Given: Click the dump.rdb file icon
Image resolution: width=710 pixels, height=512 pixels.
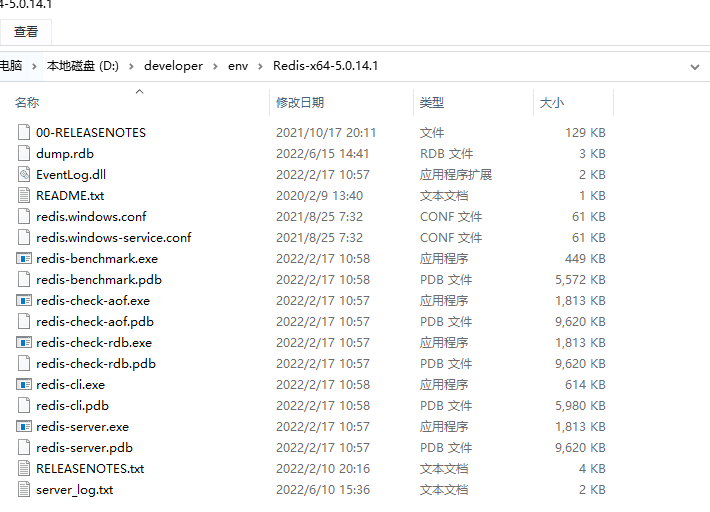Looking at the screenshot, I should coord(24,153).
